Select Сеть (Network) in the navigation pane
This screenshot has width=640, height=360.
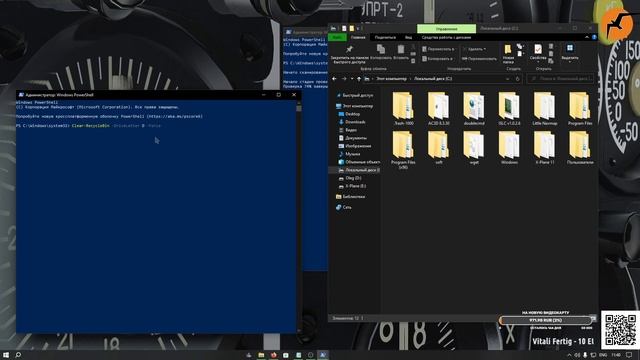[x=343, y=207]
